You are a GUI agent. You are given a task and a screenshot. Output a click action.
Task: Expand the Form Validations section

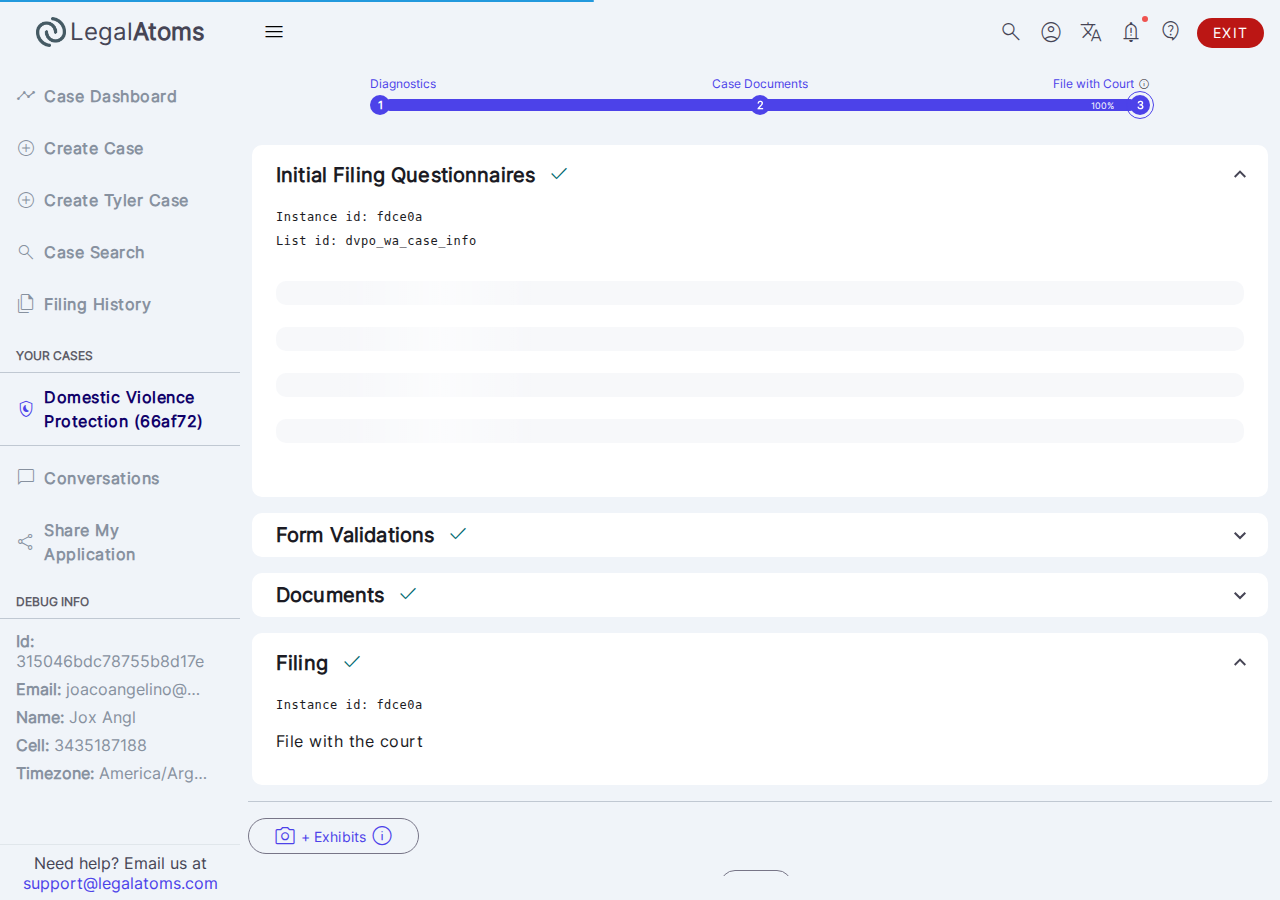pyautogui.click(x=1240, y=535)
